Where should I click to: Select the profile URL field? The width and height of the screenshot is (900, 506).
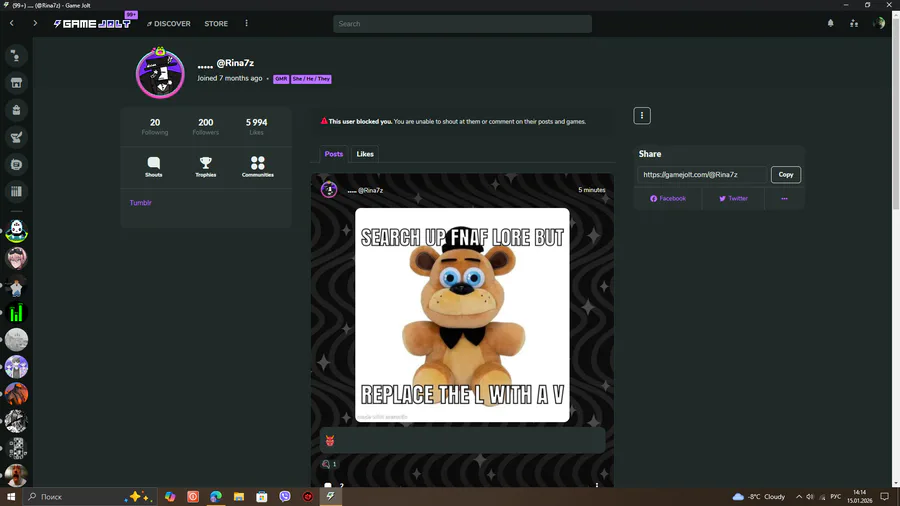coord(701,174)
